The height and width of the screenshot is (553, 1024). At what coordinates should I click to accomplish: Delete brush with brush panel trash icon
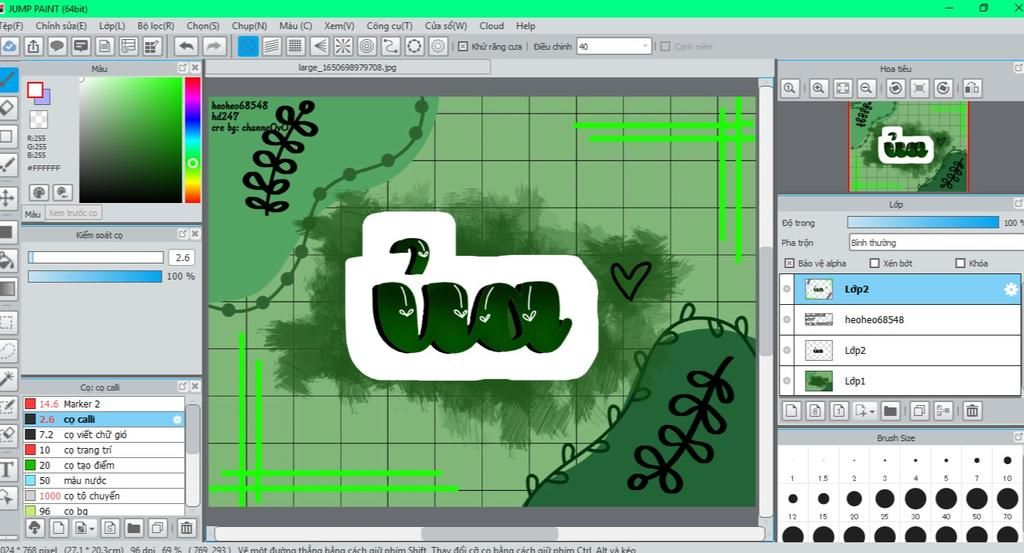pos(186,528)
